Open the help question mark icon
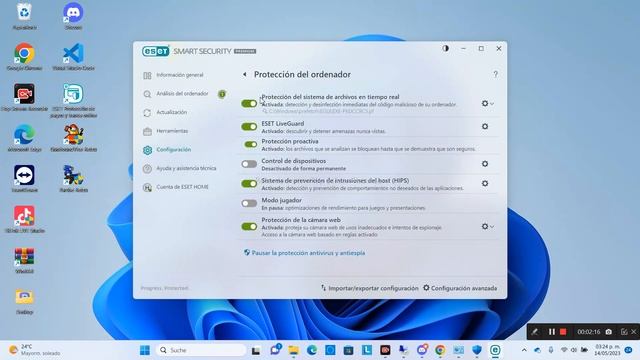The image size is (640, 360). 495,74
